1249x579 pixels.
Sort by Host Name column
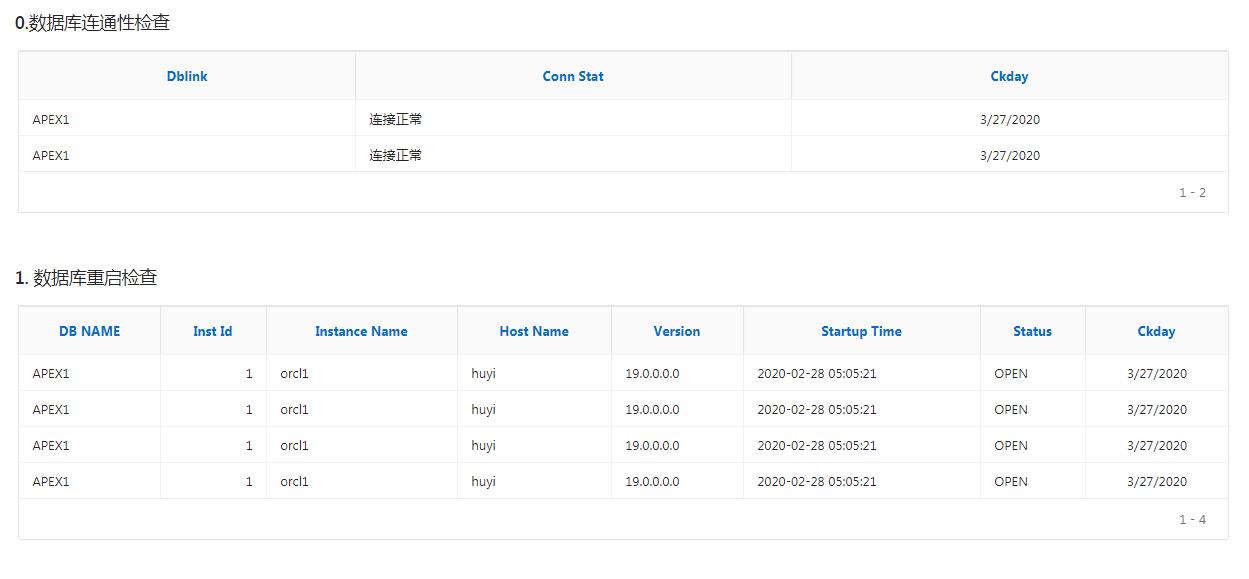point(534,331)
